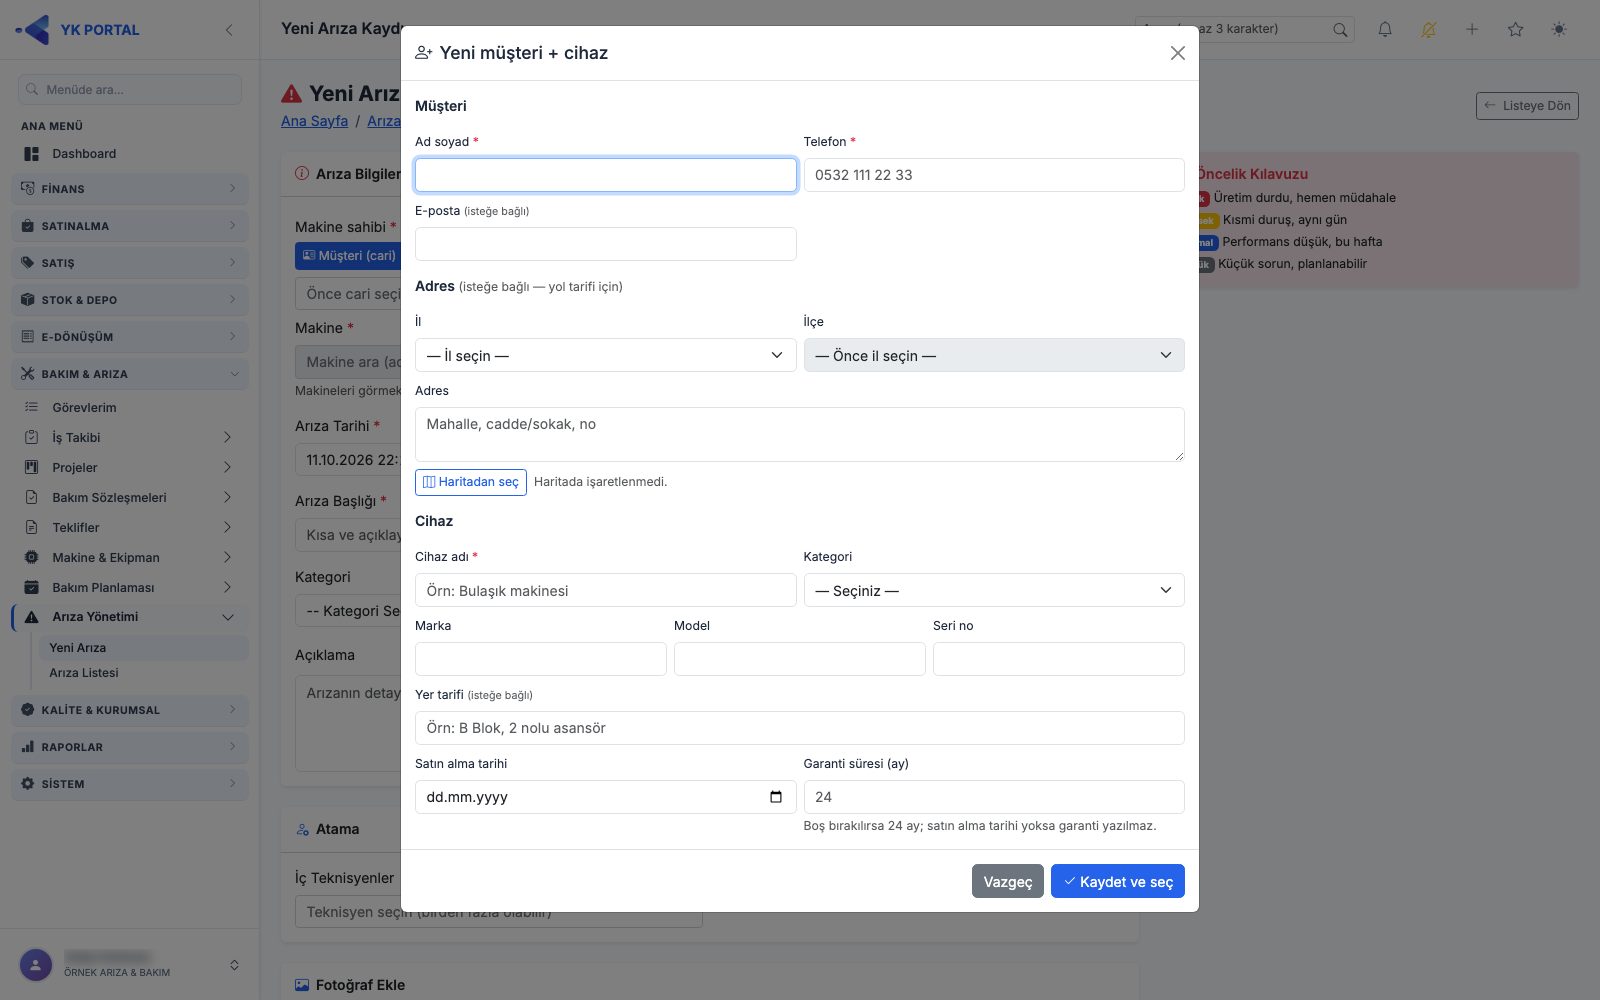Expand the FİNANS menu section
The height and width of the screenshot is (1000, 1600).
click(x=130, y=189)
